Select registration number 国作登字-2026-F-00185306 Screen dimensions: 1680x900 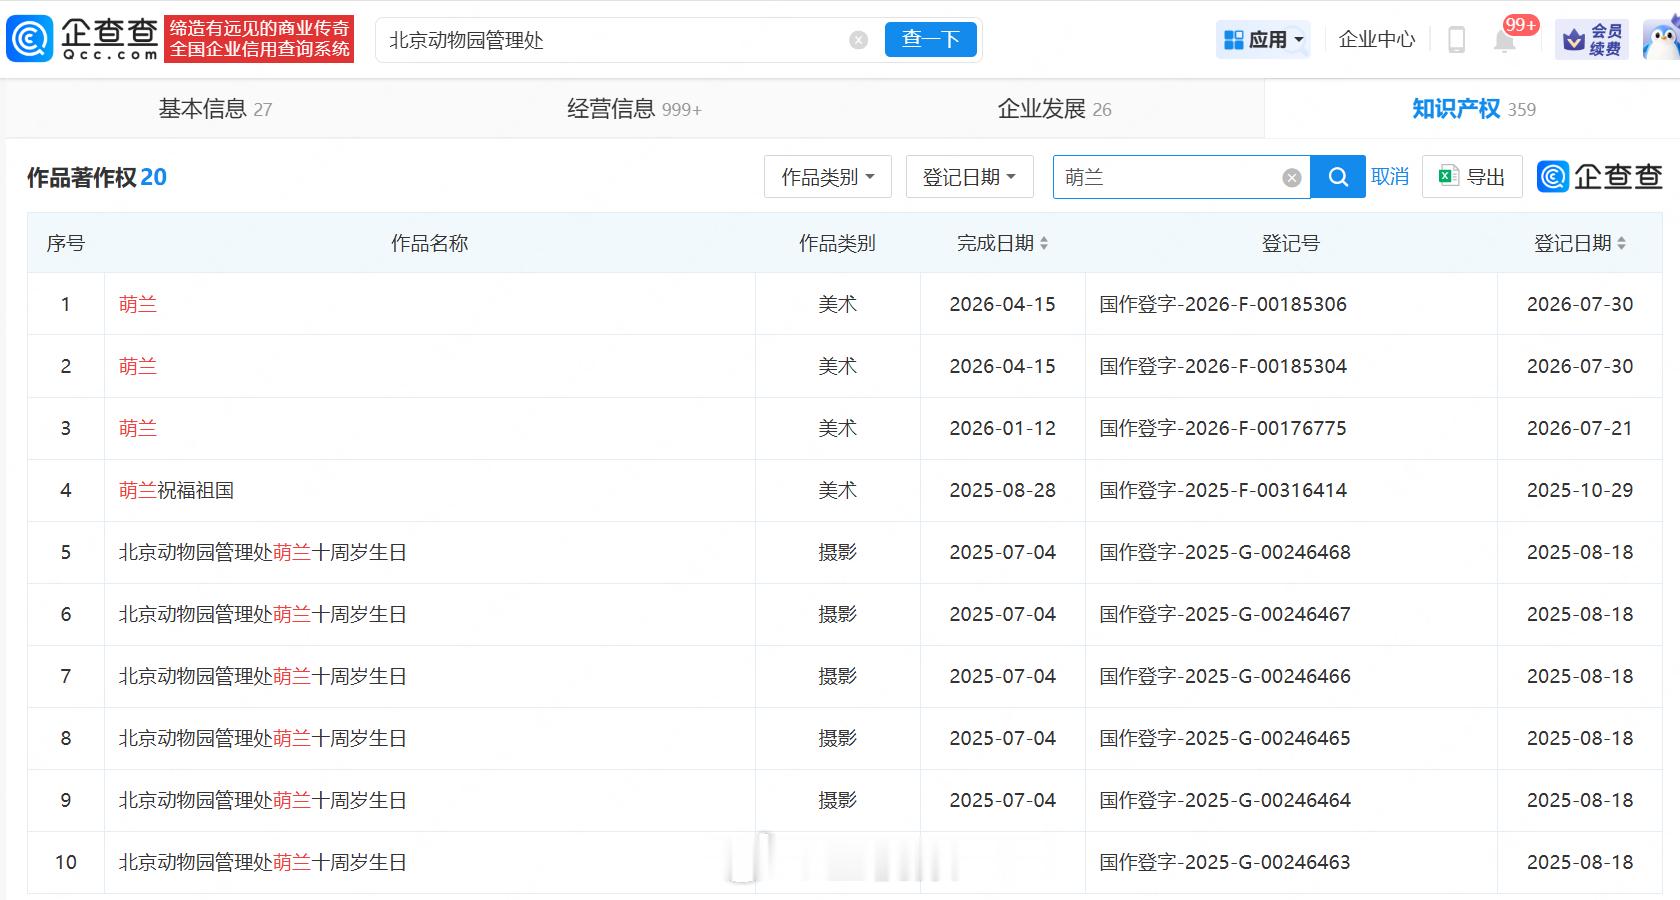pos(1222,304)
